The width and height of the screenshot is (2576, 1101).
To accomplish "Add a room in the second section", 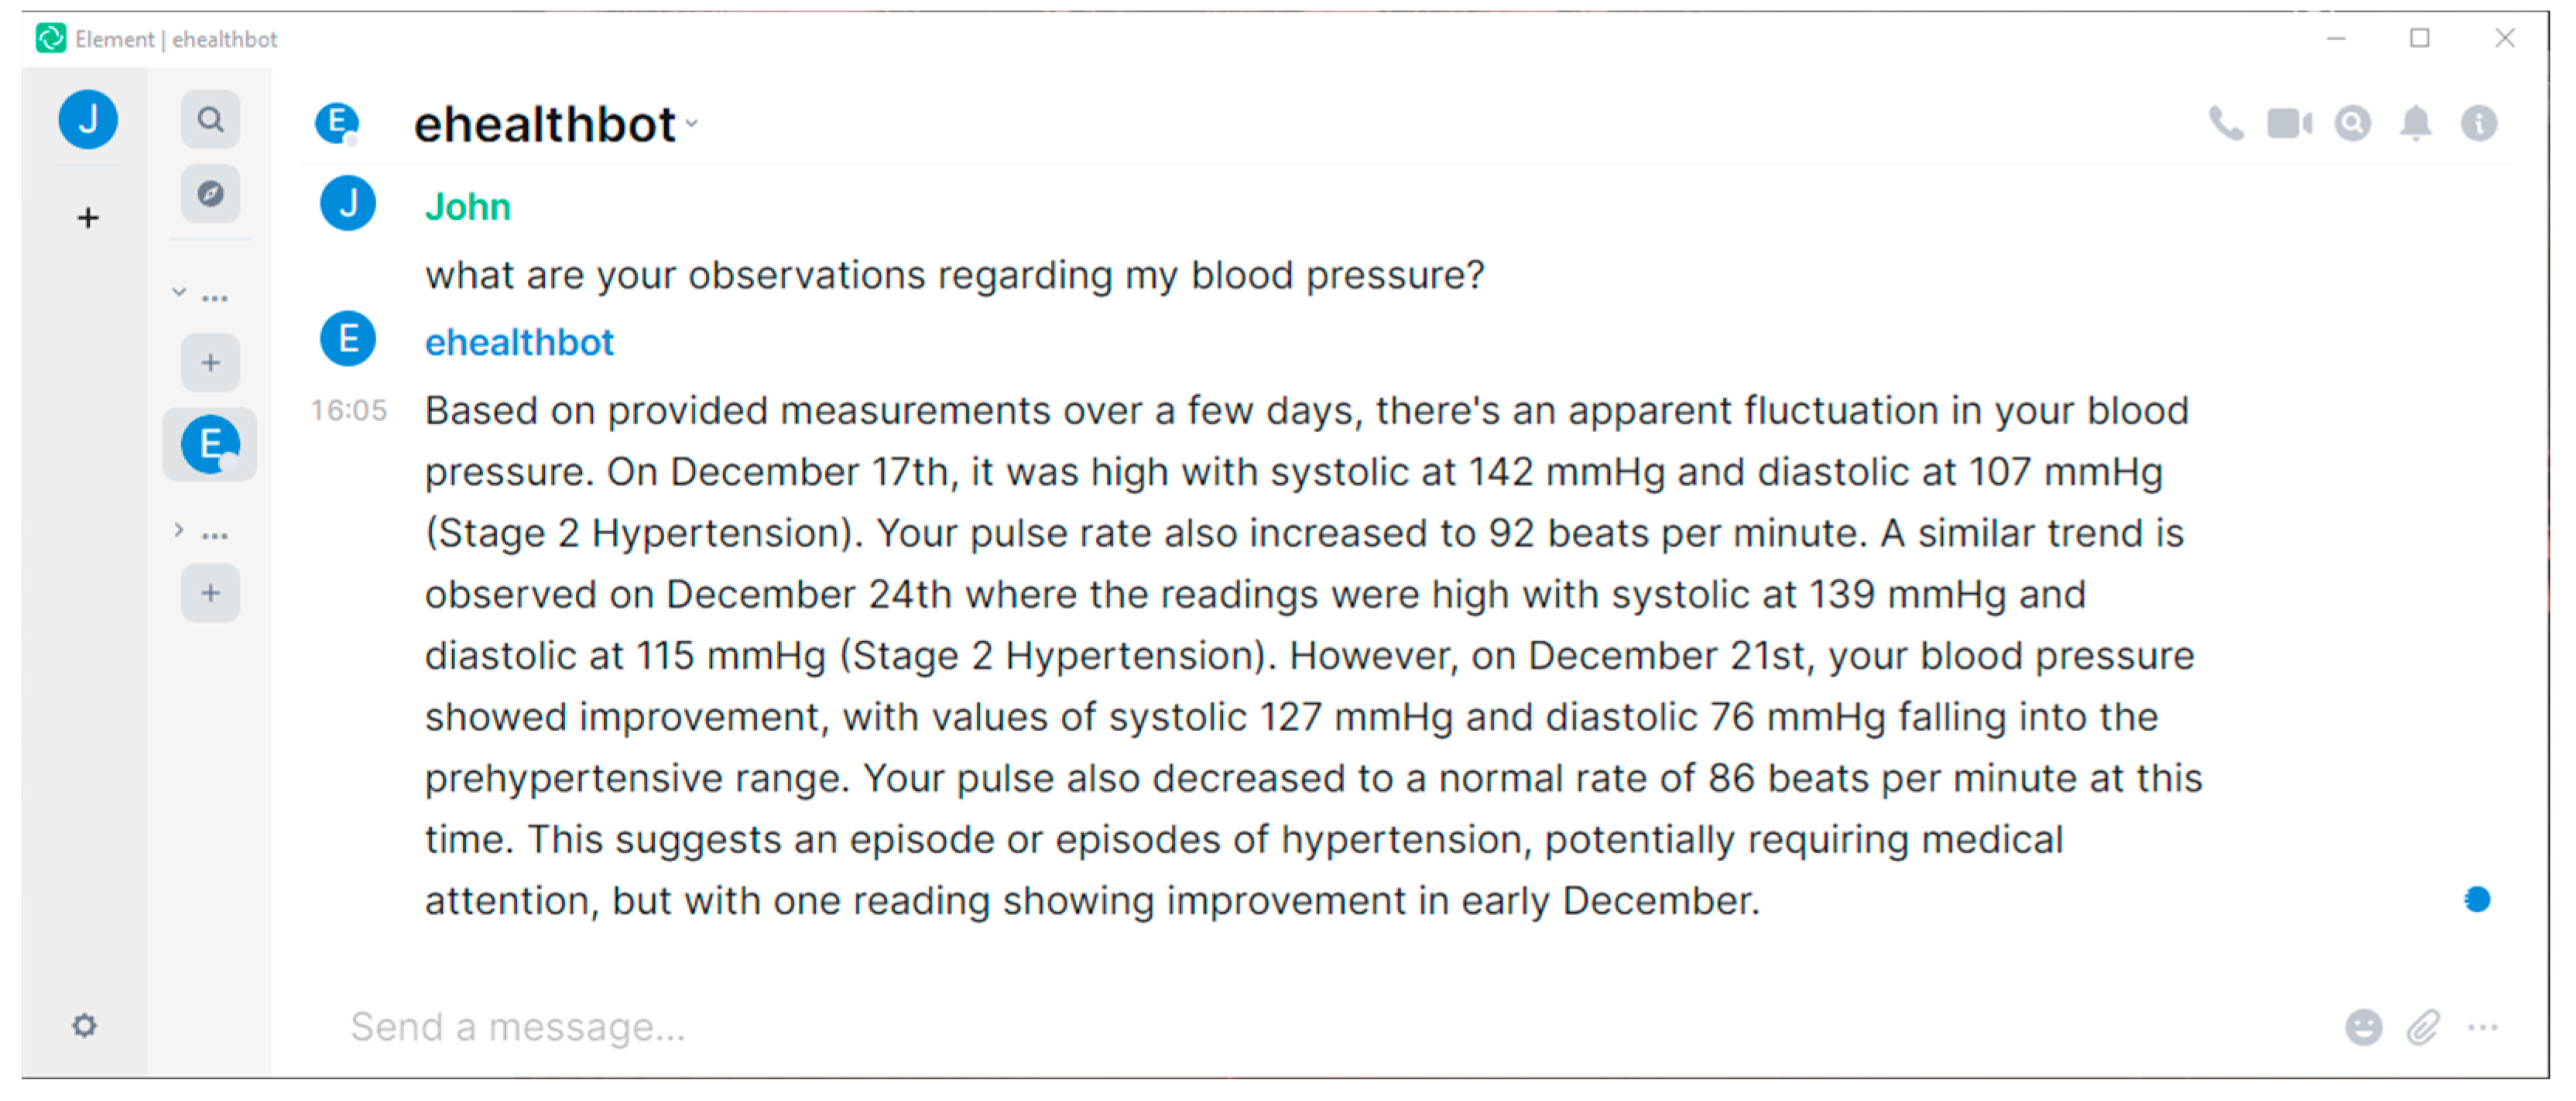I will pyautogui.click(x=210, y=593).
